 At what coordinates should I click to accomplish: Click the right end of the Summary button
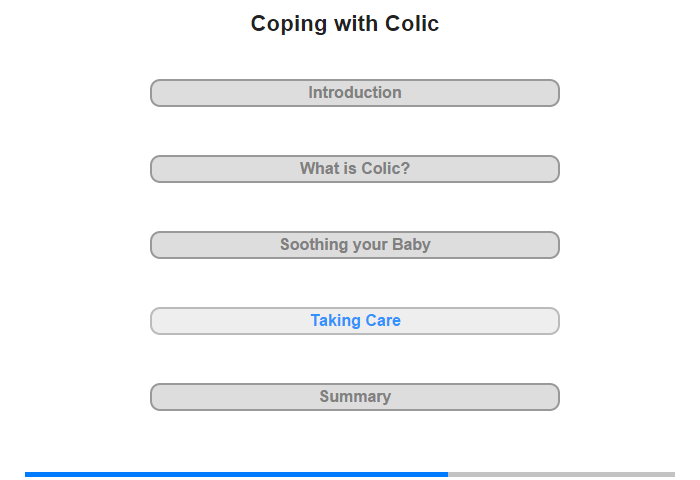click(554, 397)
